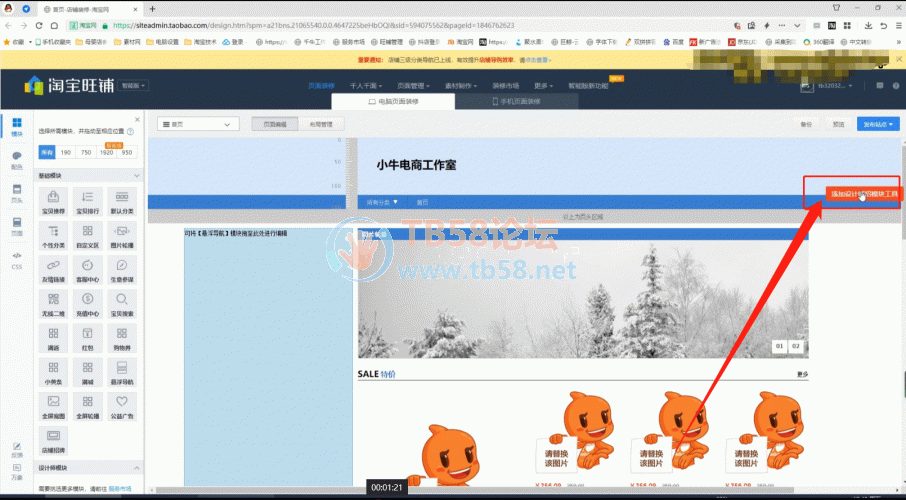906x500 pixels.
Task: Open 智能版新功能 menu item
Action: pos(588,86)
